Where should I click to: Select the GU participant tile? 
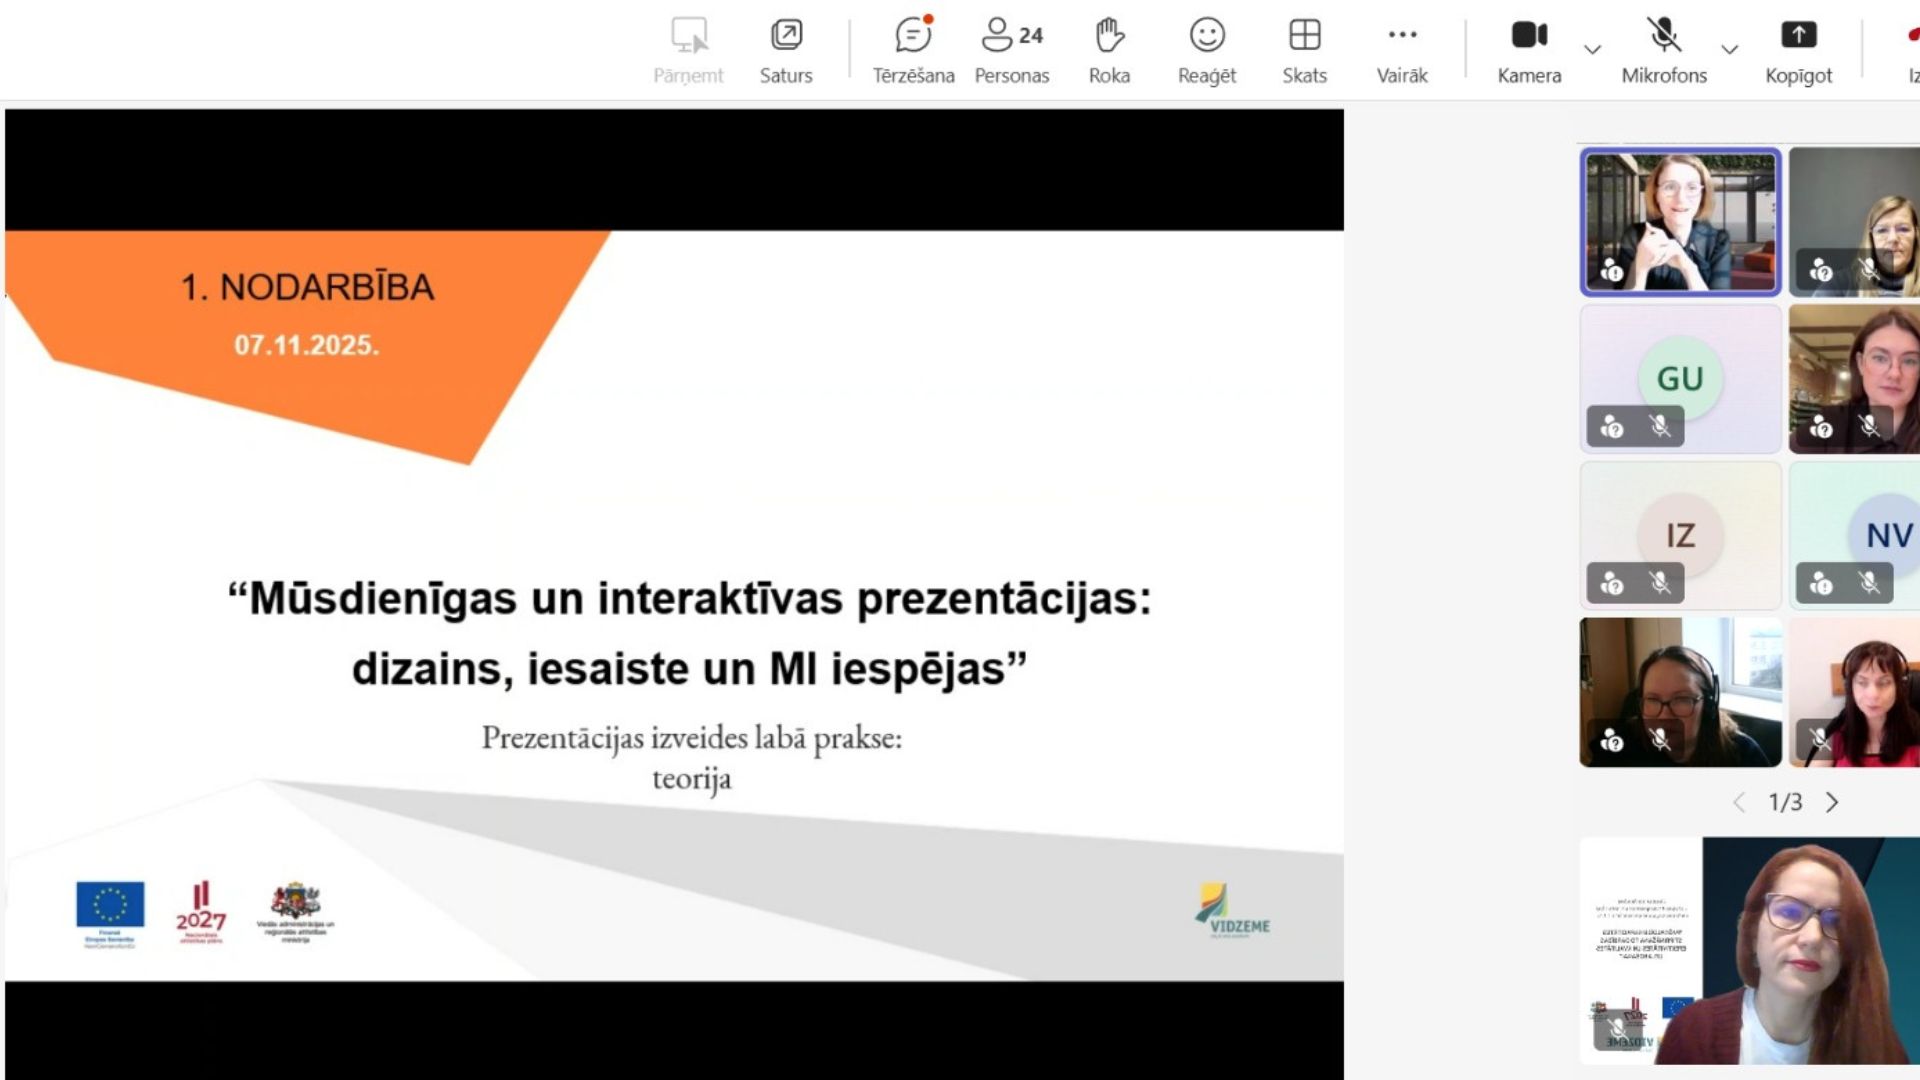pos(1680,378)
